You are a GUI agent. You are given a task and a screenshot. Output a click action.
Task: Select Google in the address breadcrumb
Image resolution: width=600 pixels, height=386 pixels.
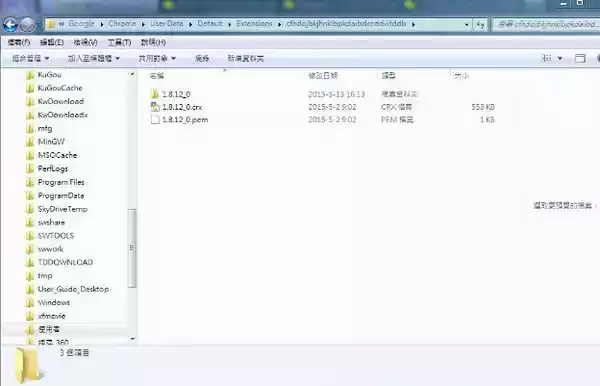point(81,24)
